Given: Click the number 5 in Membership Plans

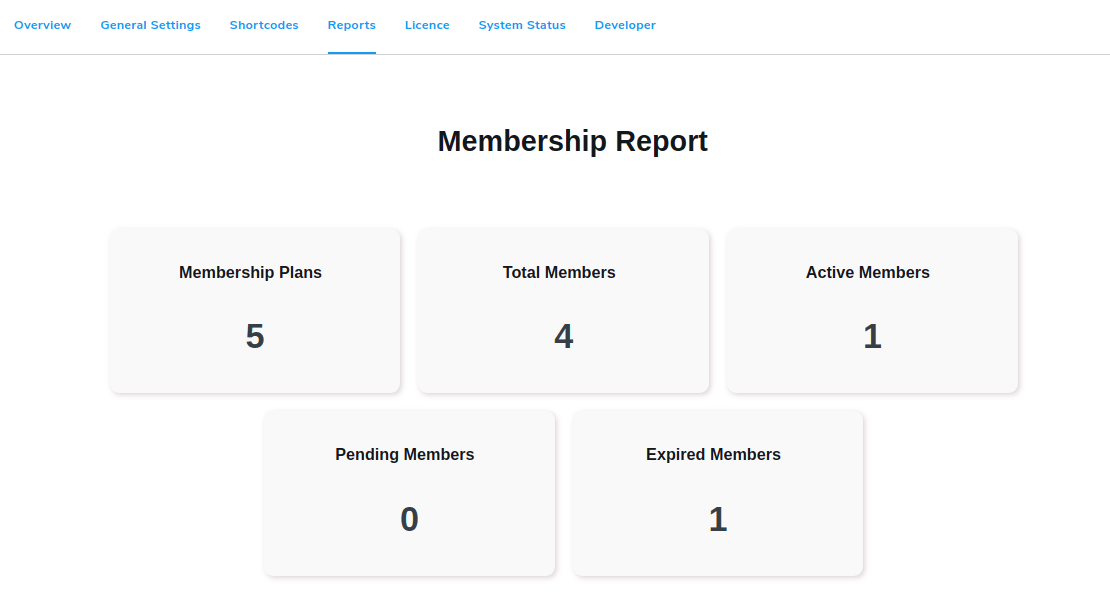Looking at the screenshot, I should pyautogui.click(x=254, y=336).
